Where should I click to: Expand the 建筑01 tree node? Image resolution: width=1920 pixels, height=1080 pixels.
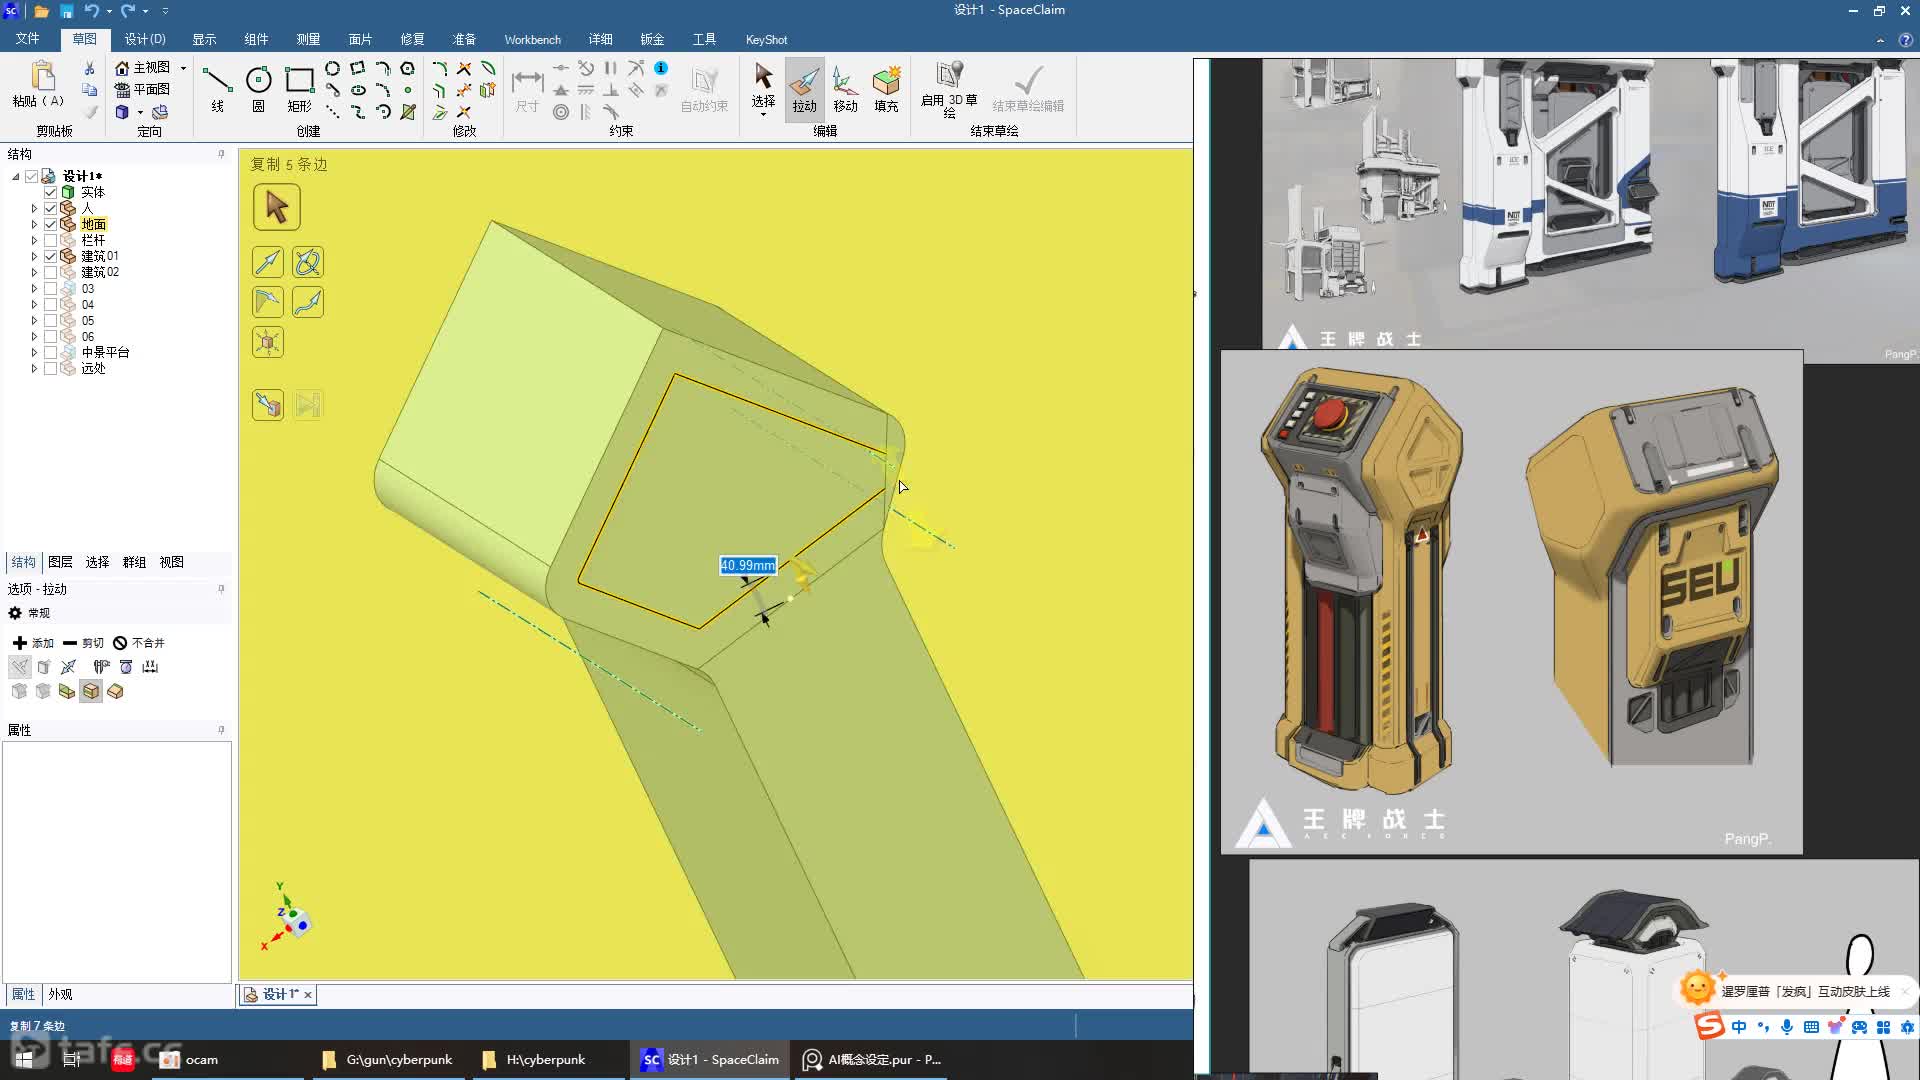pyautogui.click(x=34, y=256)
